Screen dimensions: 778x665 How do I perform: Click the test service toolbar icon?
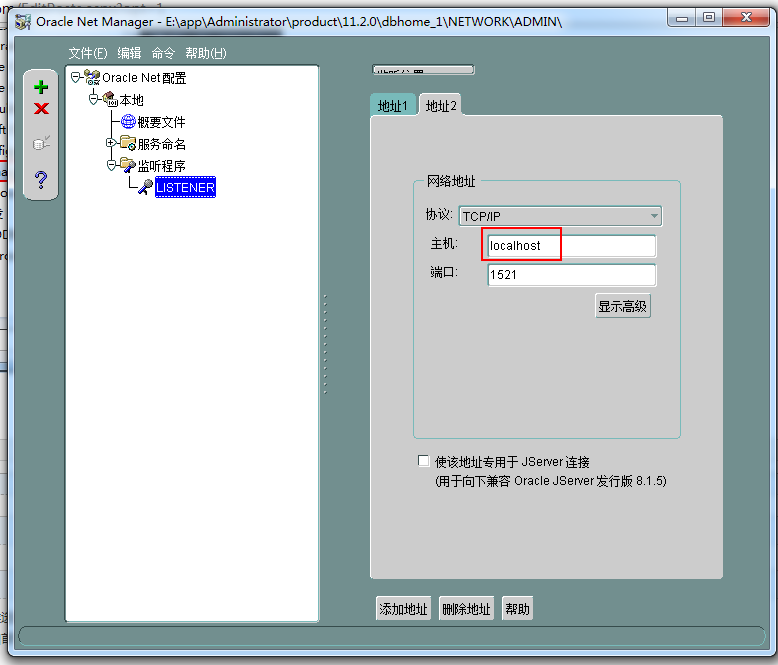tap(41, 143)
